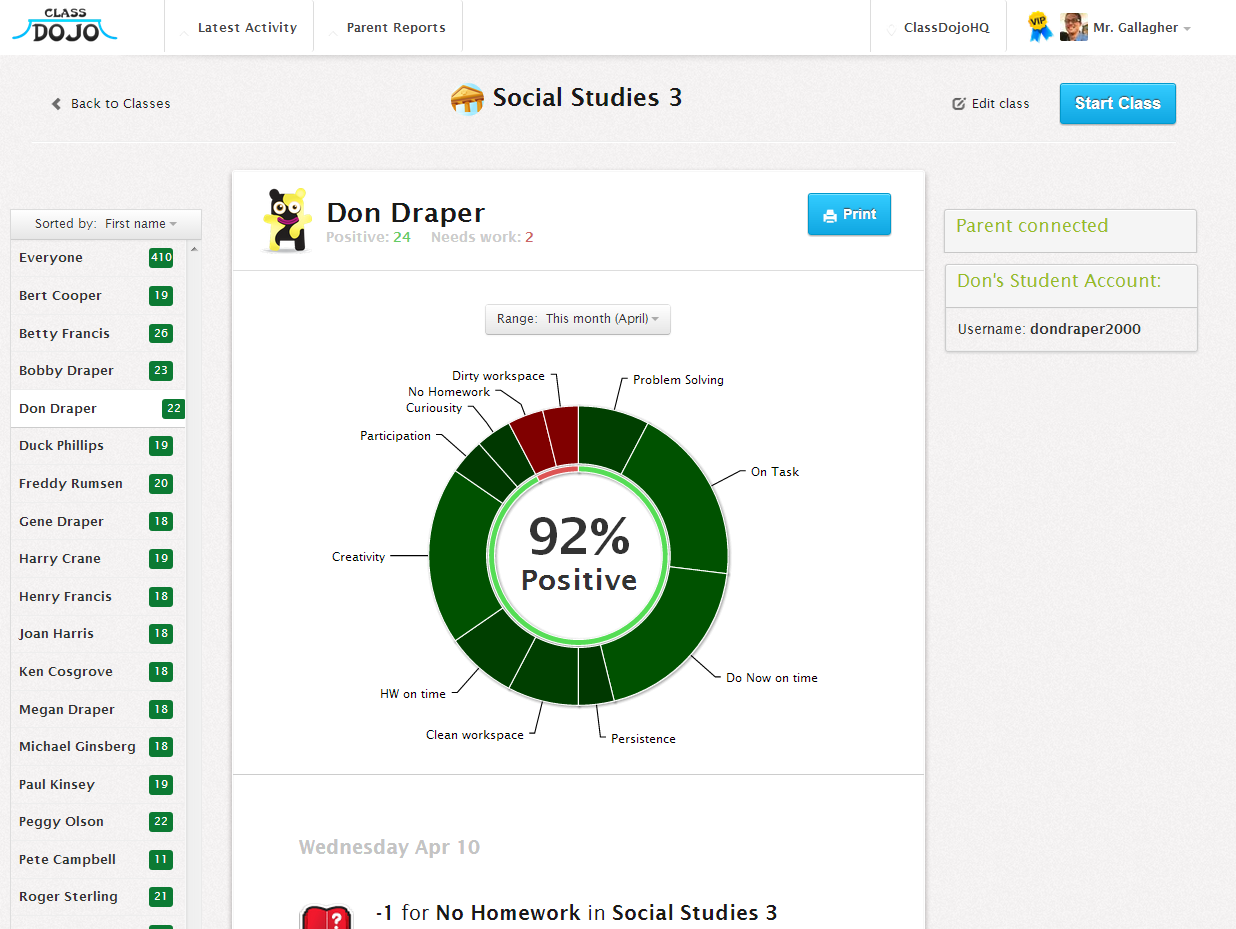Select Bobby Draper in student list
The height and width of the screenshot is (929, 1236).
[x=97, y=371]
